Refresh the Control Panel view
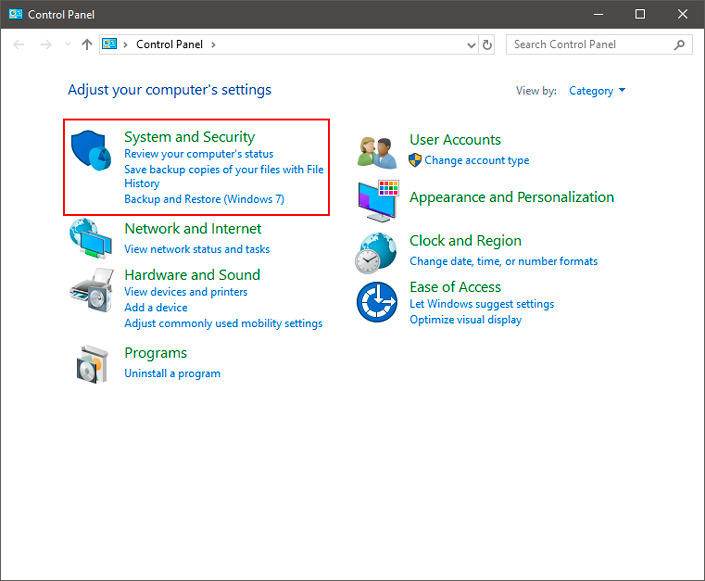The height and width of the screenshot is (581, 705). click(x=487, y=45)
